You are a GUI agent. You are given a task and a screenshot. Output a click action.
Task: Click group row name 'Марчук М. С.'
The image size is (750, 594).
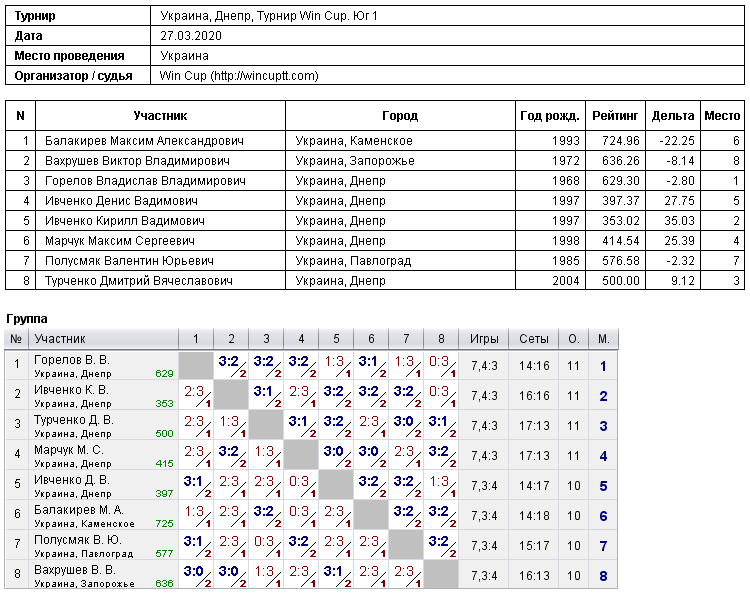[x=69, y=450]
